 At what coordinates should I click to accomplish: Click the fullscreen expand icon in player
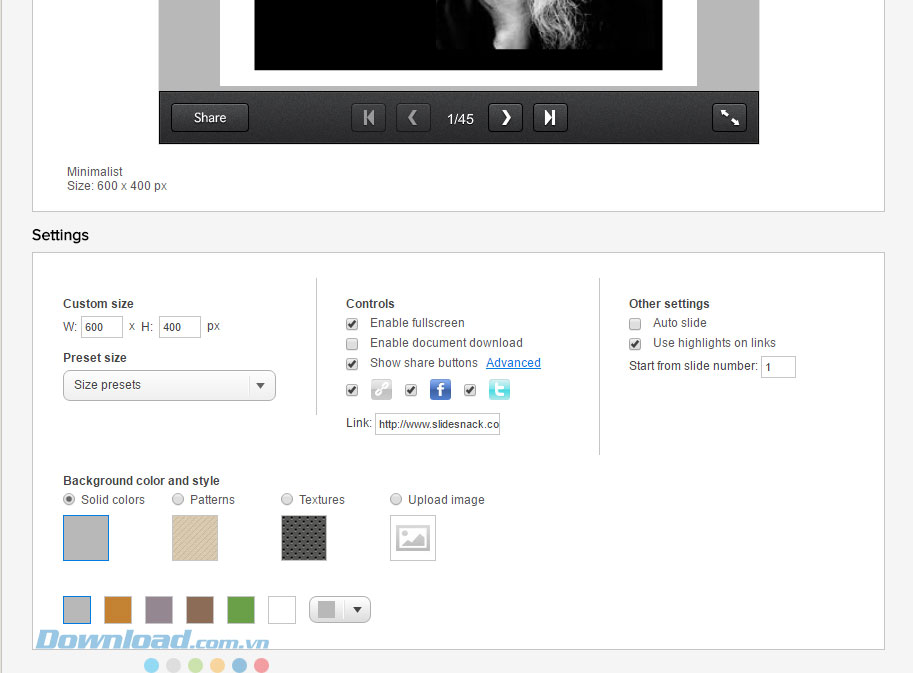click(729, 118)
